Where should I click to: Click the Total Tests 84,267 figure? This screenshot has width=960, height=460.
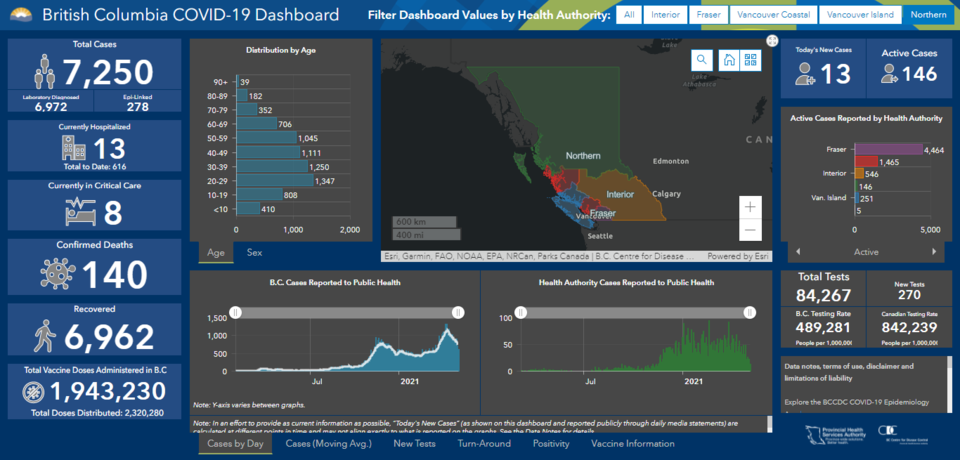coord(823,295)
